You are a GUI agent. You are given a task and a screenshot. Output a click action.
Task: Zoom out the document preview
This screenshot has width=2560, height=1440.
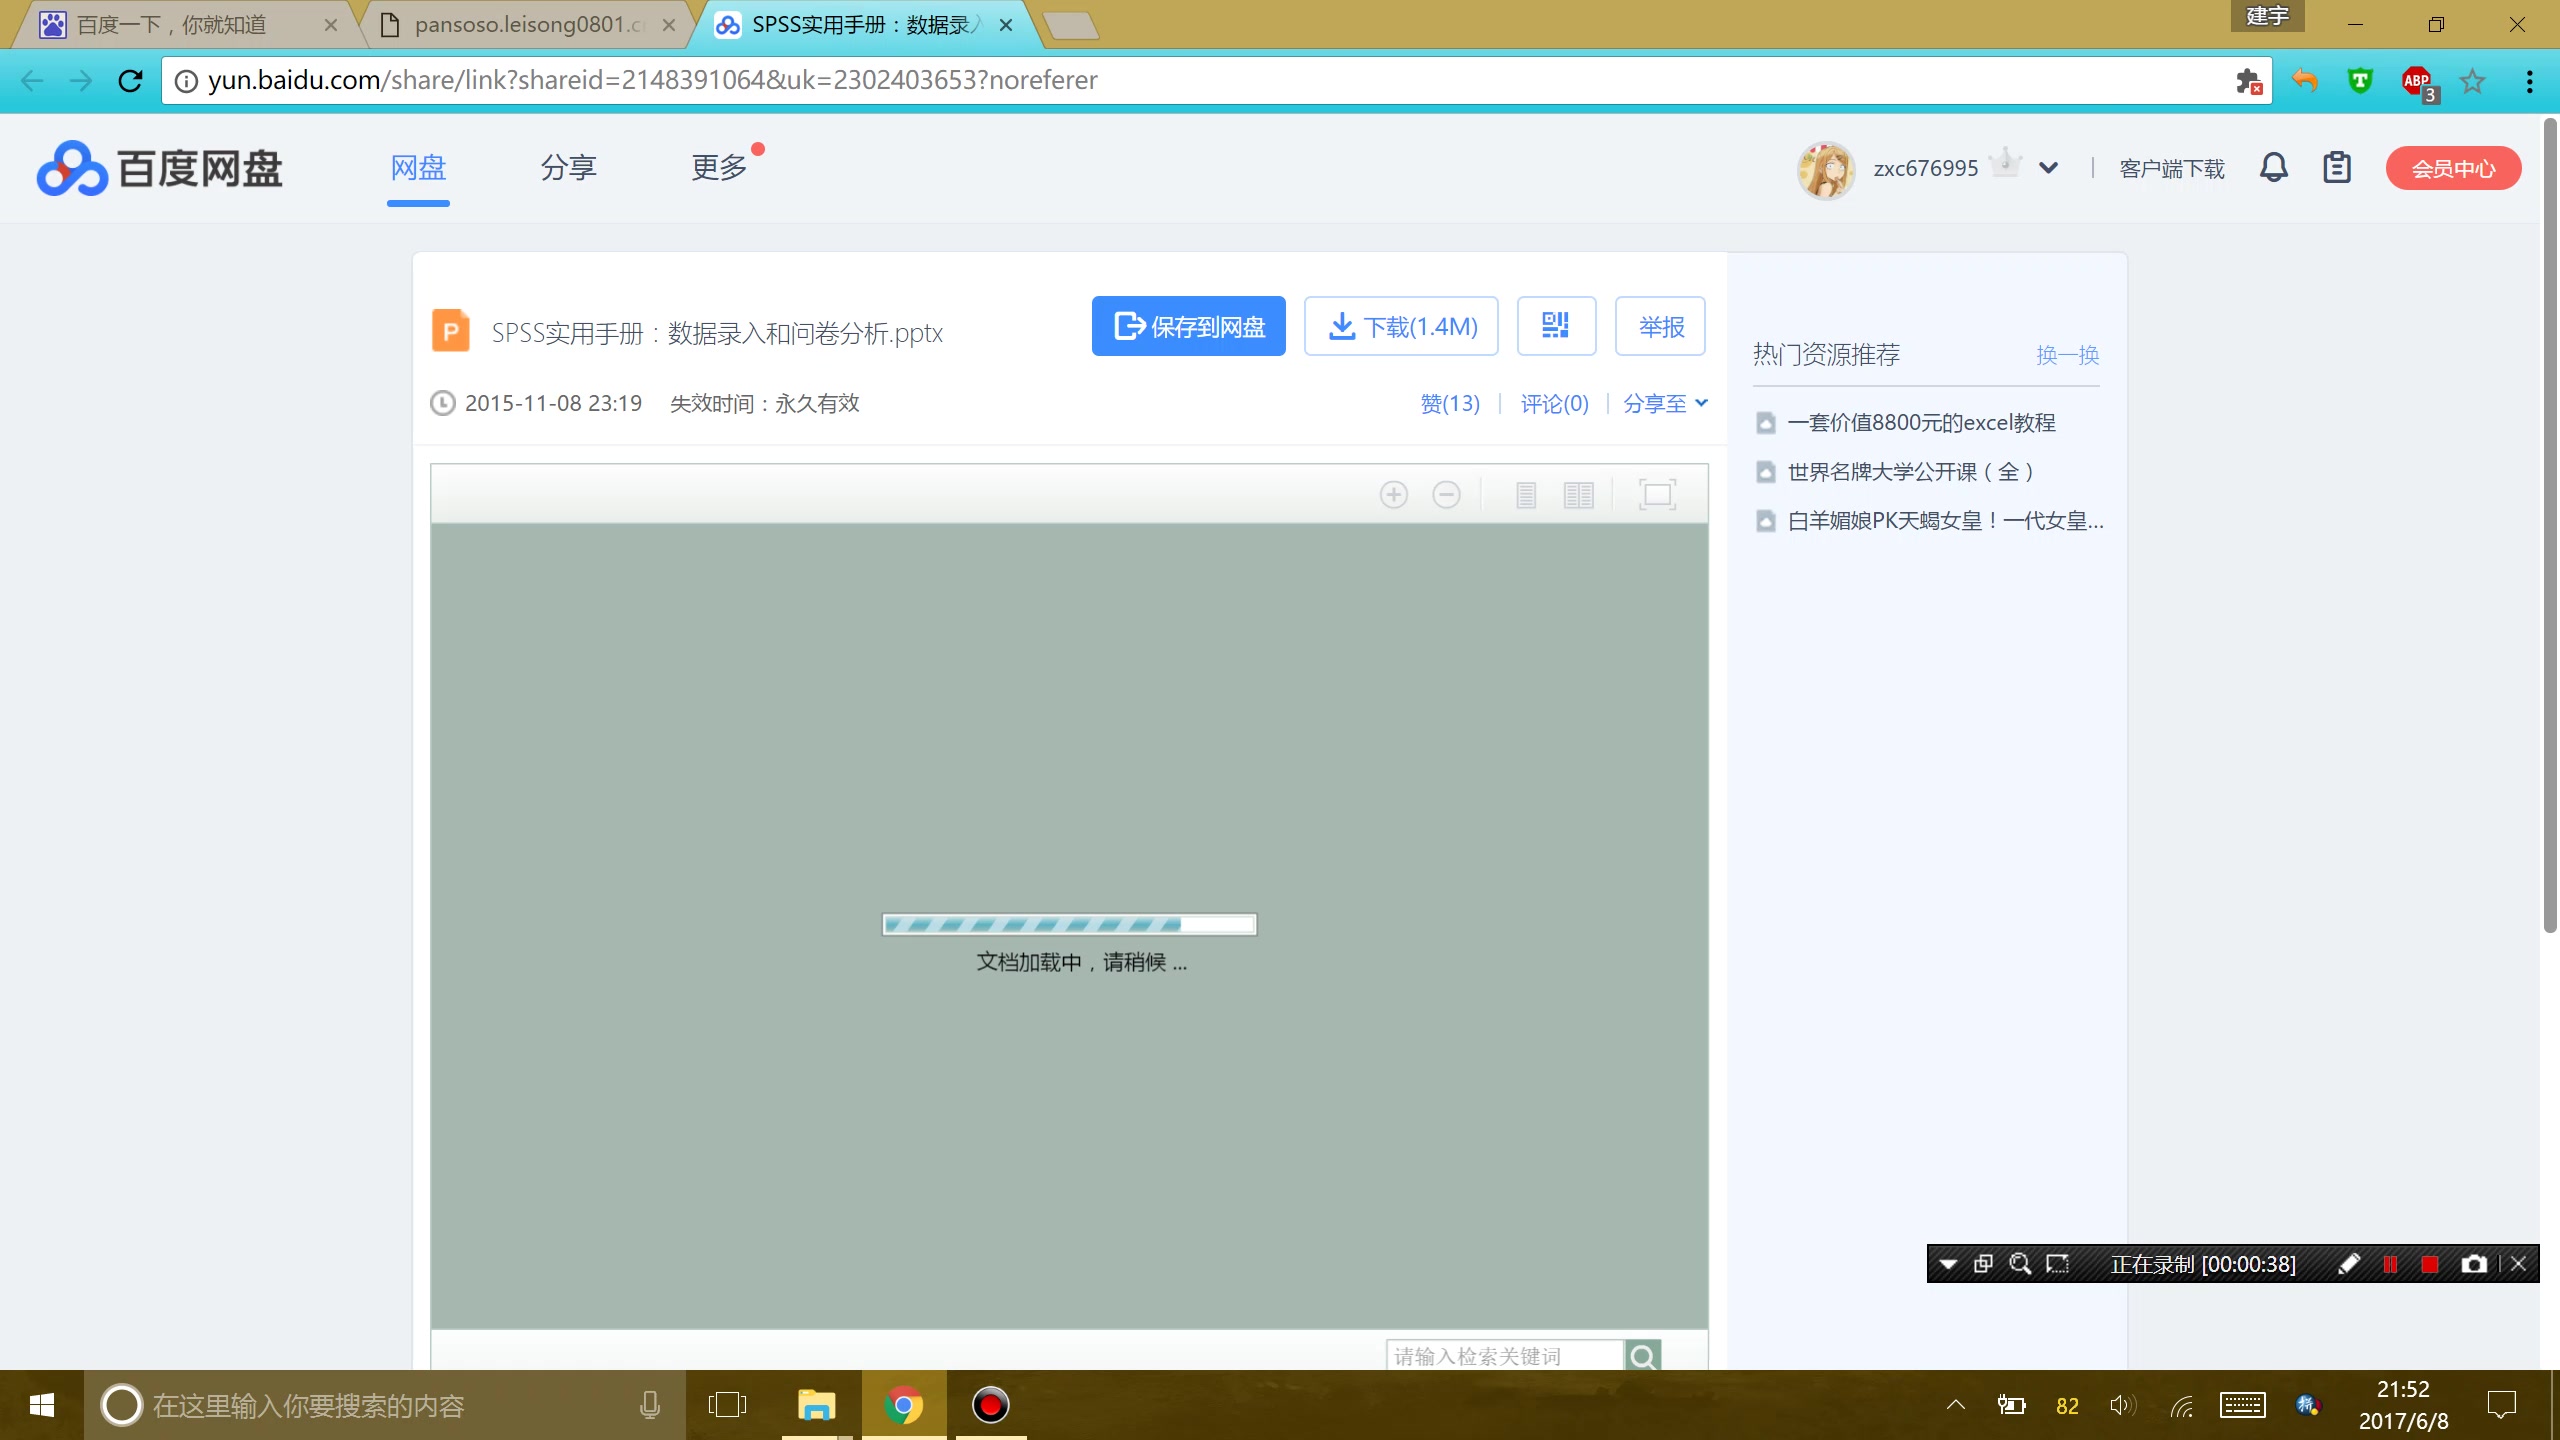(1446, 494)
